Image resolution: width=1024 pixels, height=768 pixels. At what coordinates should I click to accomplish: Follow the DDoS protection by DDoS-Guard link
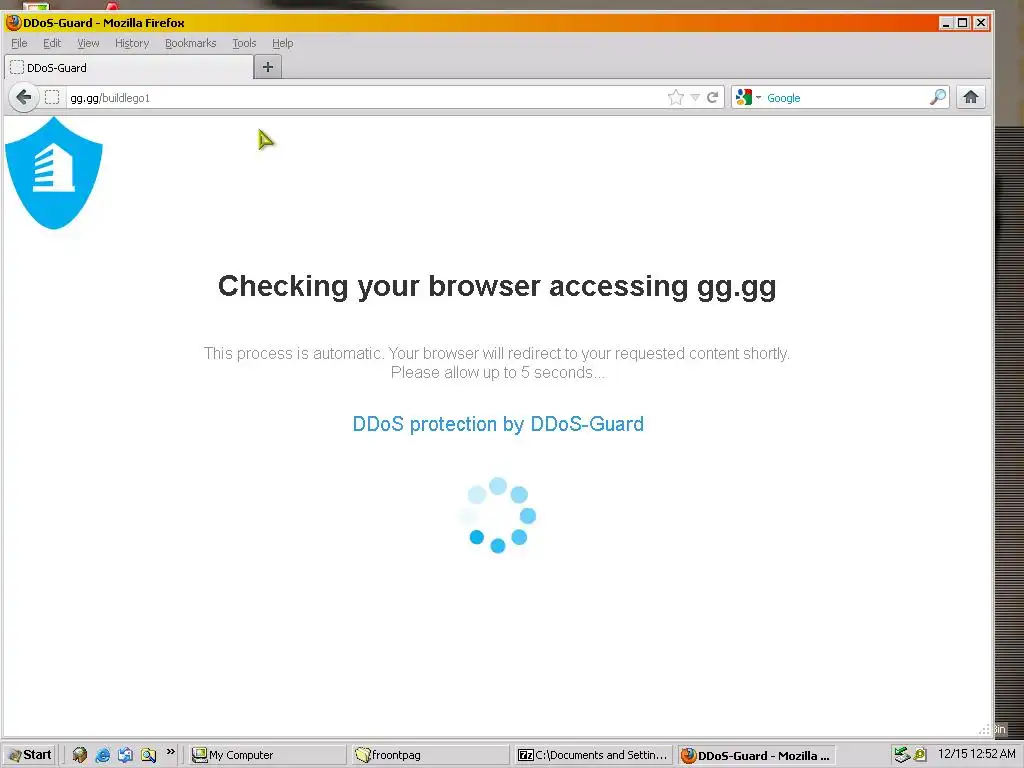coord(498,424)
